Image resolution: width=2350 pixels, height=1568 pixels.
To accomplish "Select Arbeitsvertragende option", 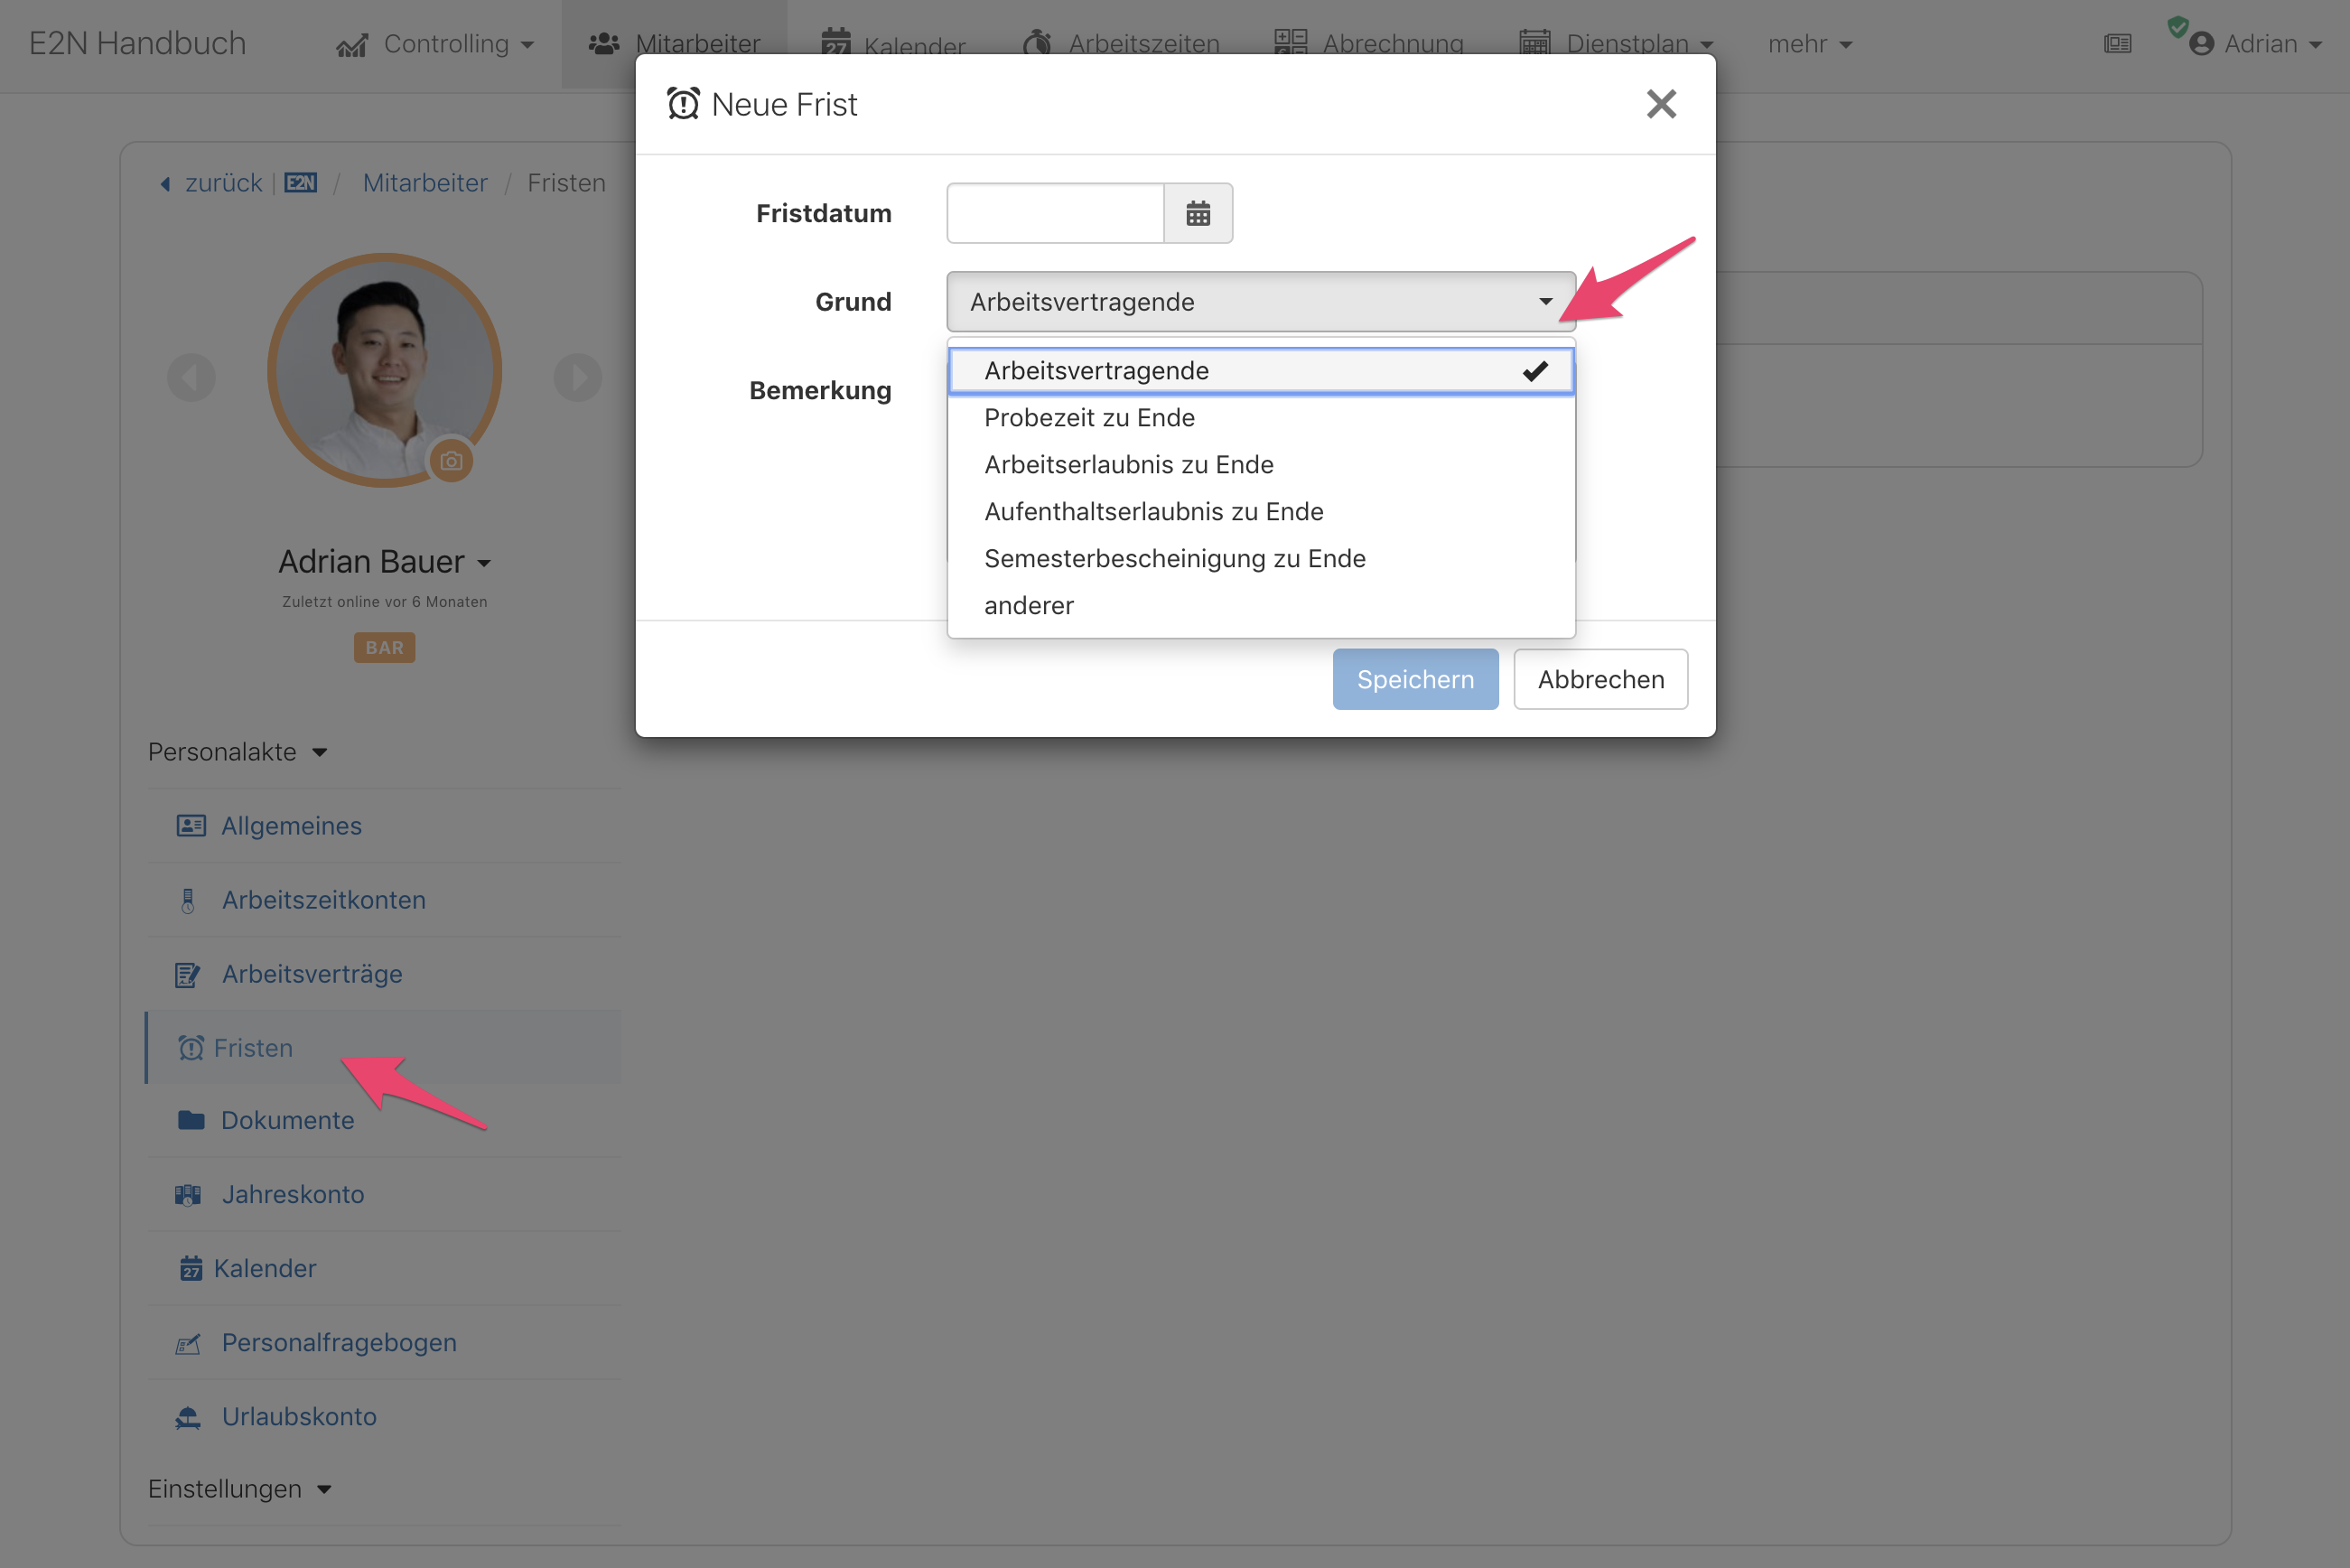I will (x=1261, y=371).
